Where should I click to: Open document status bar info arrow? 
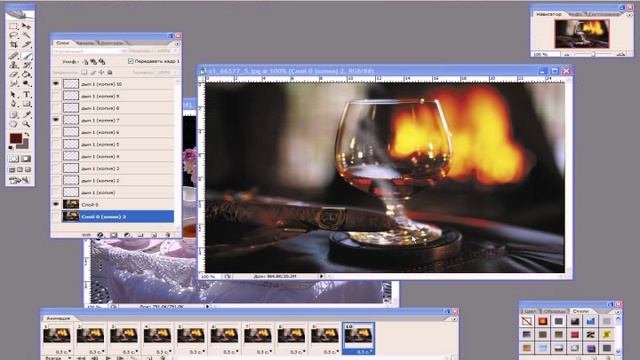click(x=322, y=276)
